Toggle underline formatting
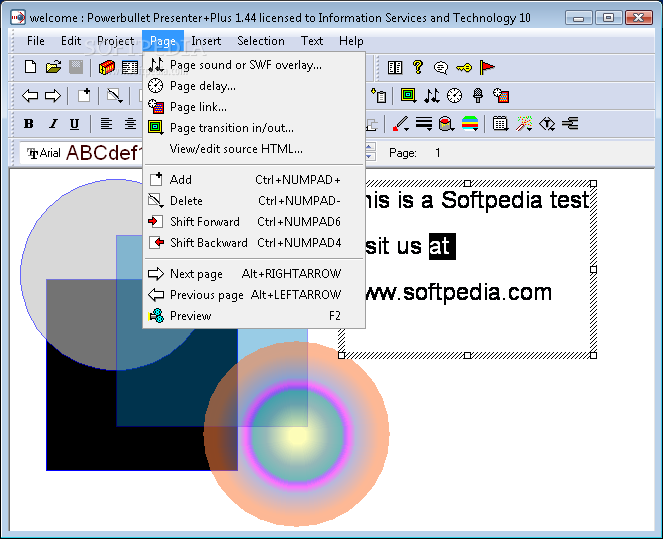Image resolution: width=663 pixels, height=539 pixels. coord(74,123)
